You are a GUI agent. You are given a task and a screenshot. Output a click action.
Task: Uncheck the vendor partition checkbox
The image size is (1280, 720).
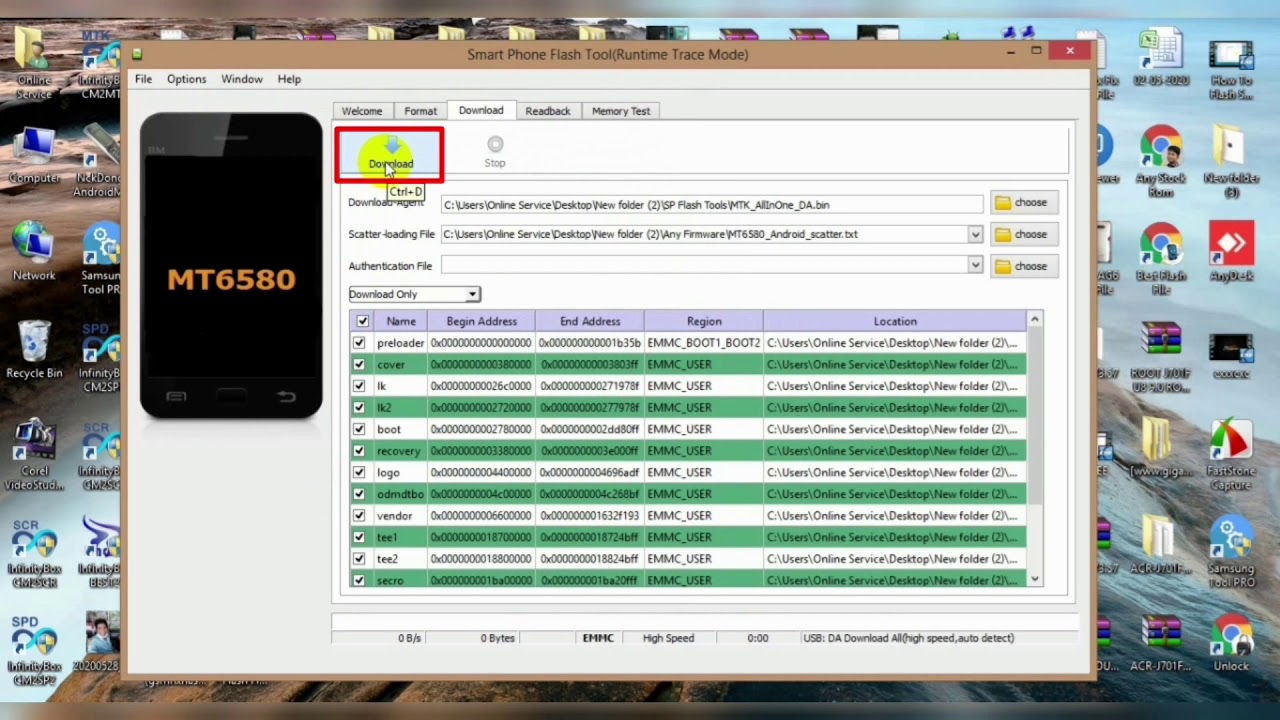359,515
